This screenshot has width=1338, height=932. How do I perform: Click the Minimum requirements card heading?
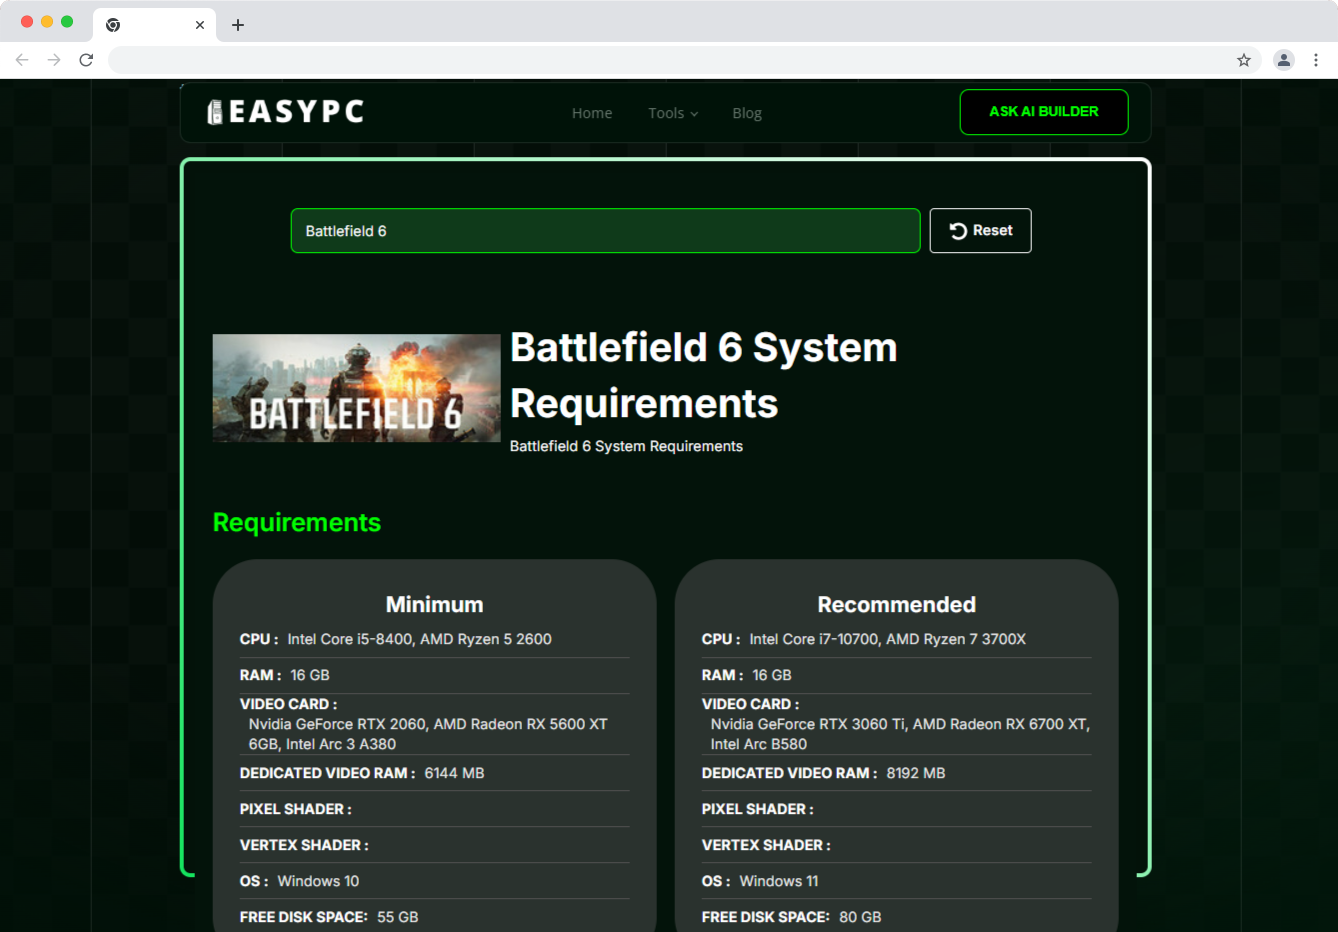[434, 604]
